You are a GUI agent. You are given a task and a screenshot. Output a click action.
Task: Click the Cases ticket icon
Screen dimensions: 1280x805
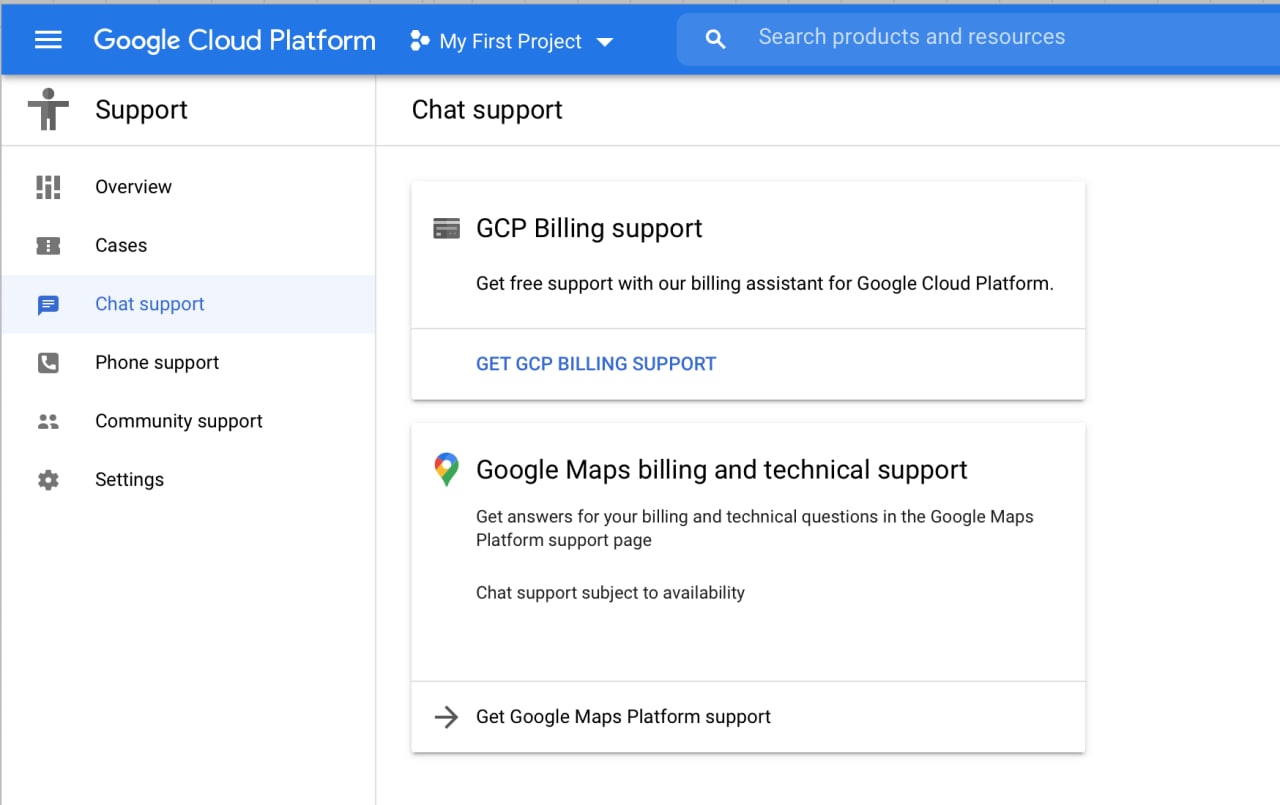[x=48, y=245]
